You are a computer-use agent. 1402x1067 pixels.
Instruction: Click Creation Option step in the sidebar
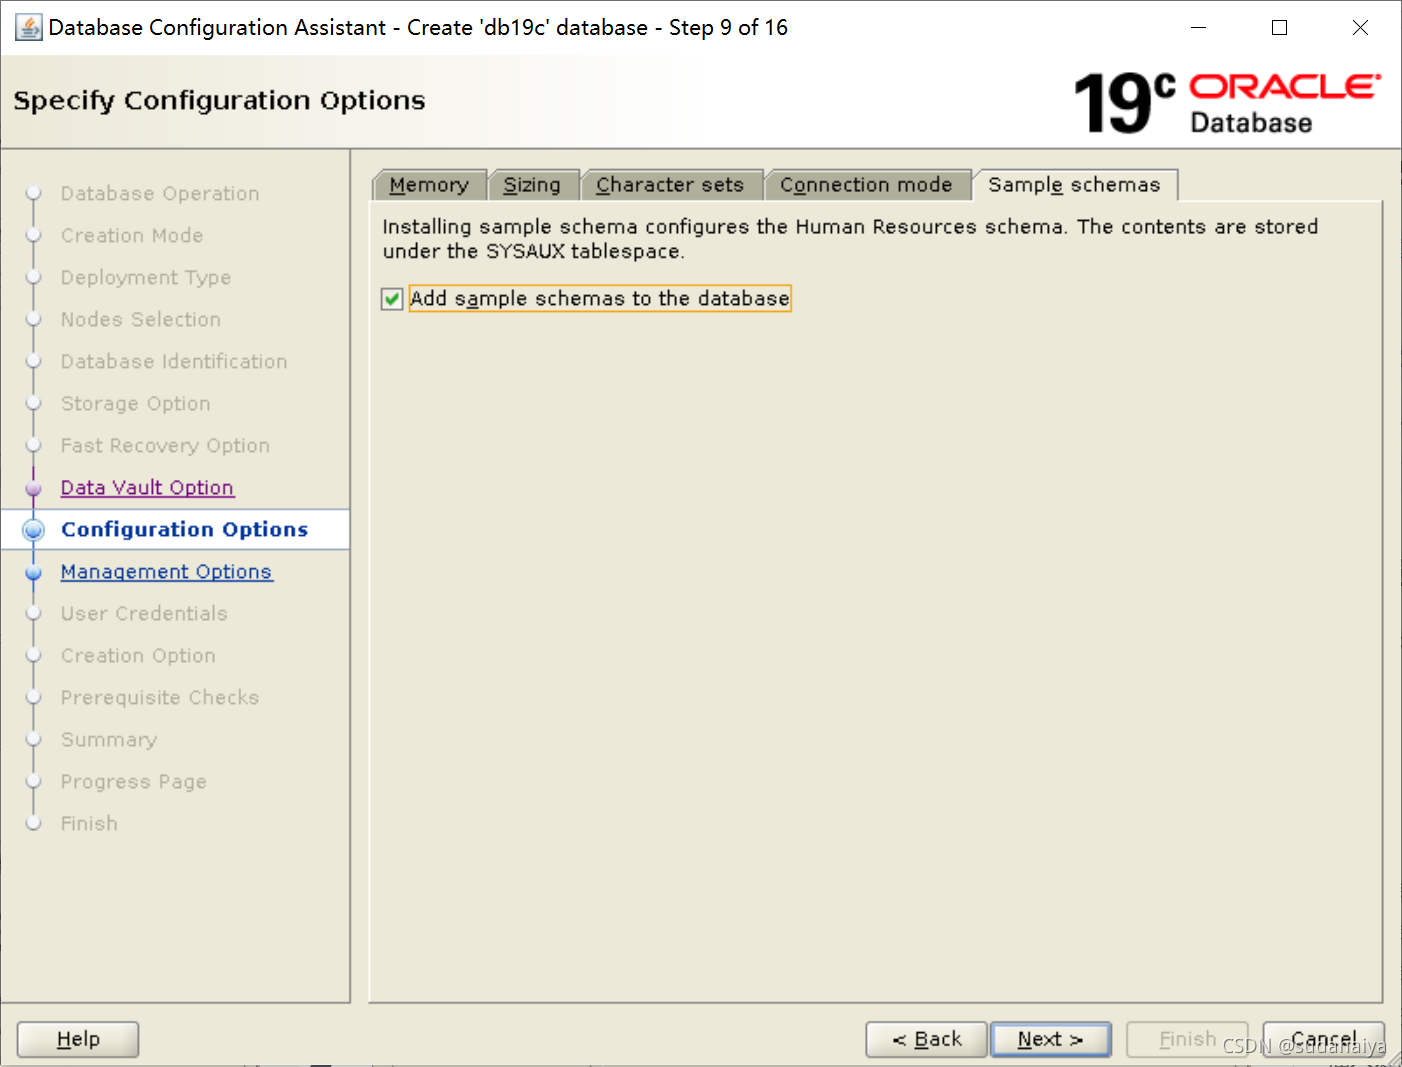tap(138, 655)
